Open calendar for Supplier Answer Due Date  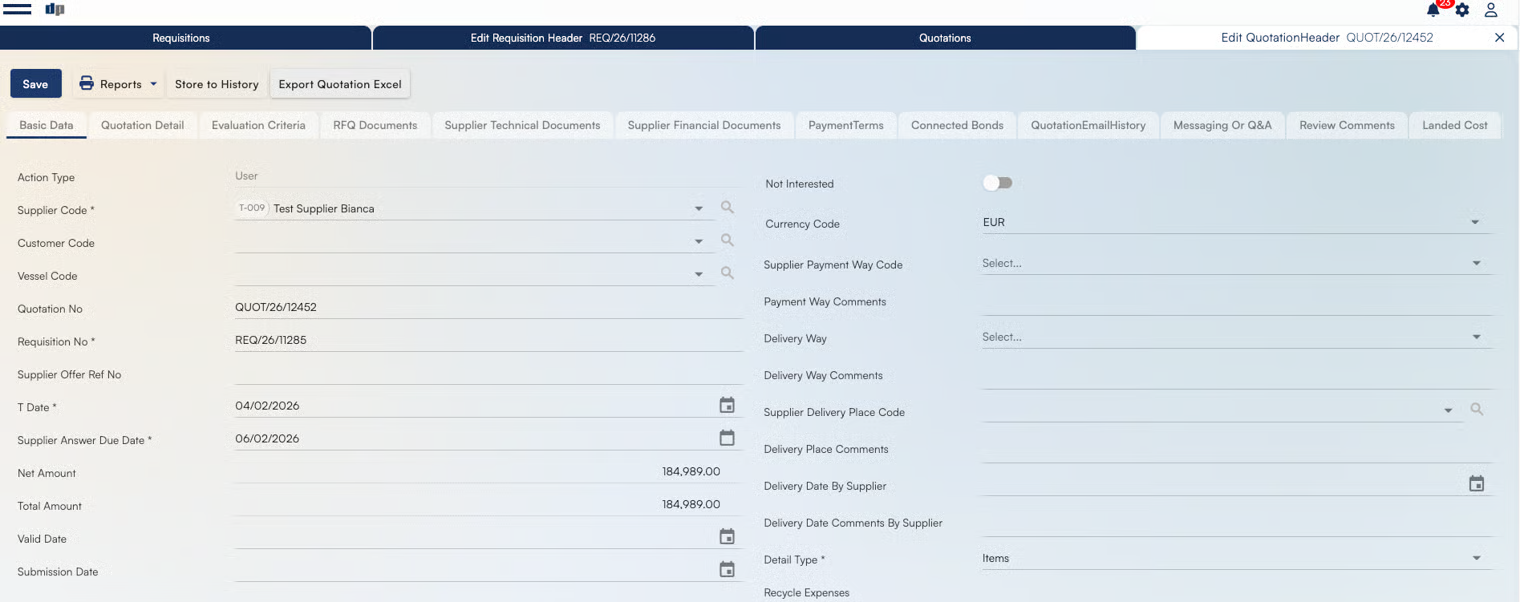click(727, 438)
